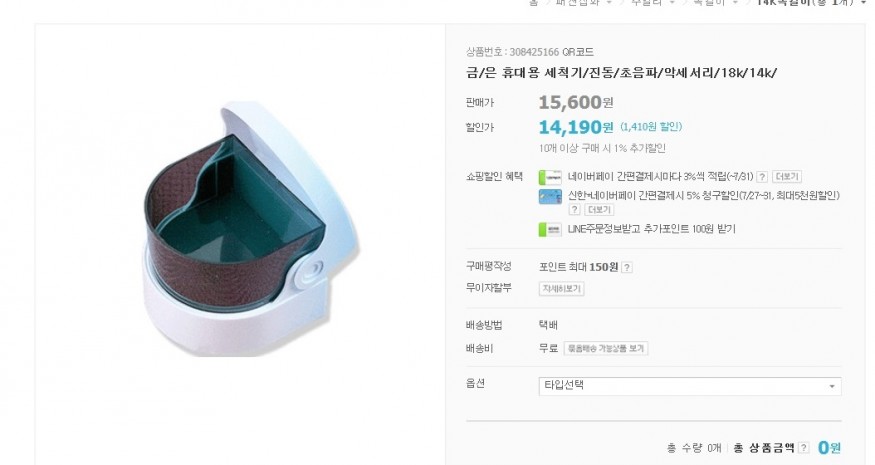The image size is (875, 465).
Task: Click help icon beside 총 상품금액
Action: 804,448
